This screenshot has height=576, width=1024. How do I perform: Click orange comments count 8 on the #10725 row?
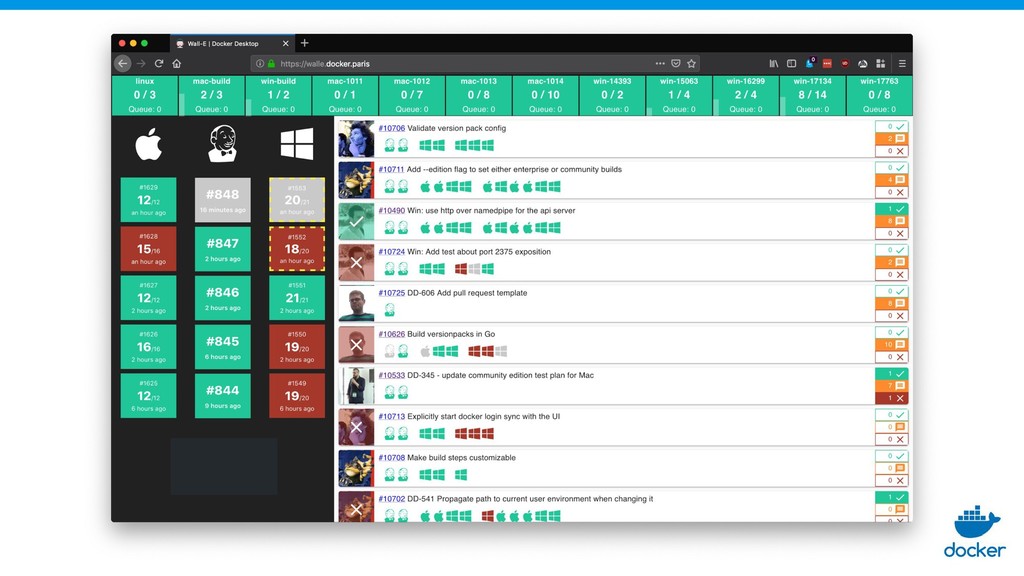click(x=891, y=303)
